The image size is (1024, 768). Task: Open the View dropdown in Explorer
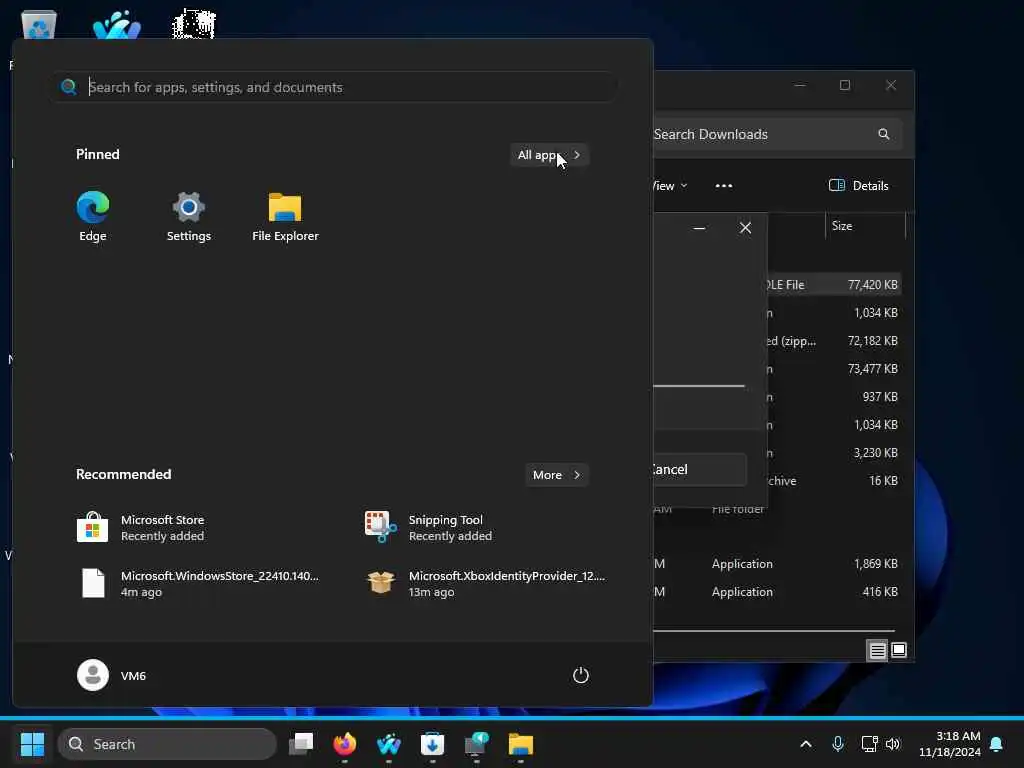670,186
